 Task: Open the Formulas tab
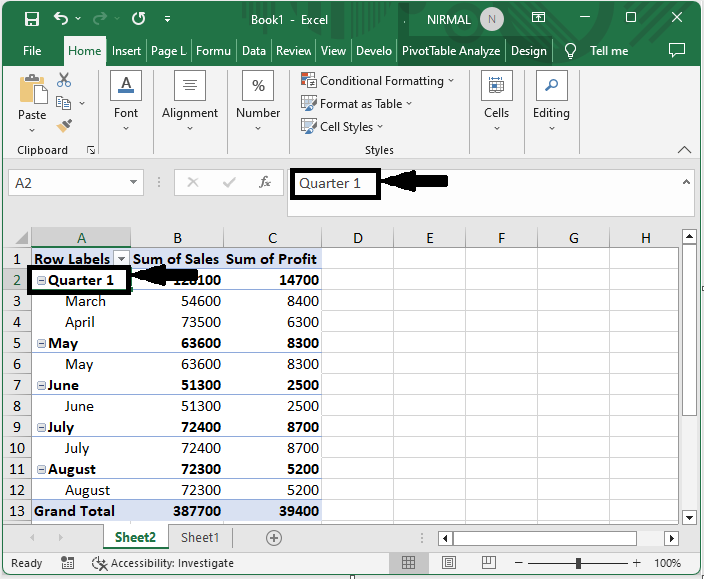point(213,51)
